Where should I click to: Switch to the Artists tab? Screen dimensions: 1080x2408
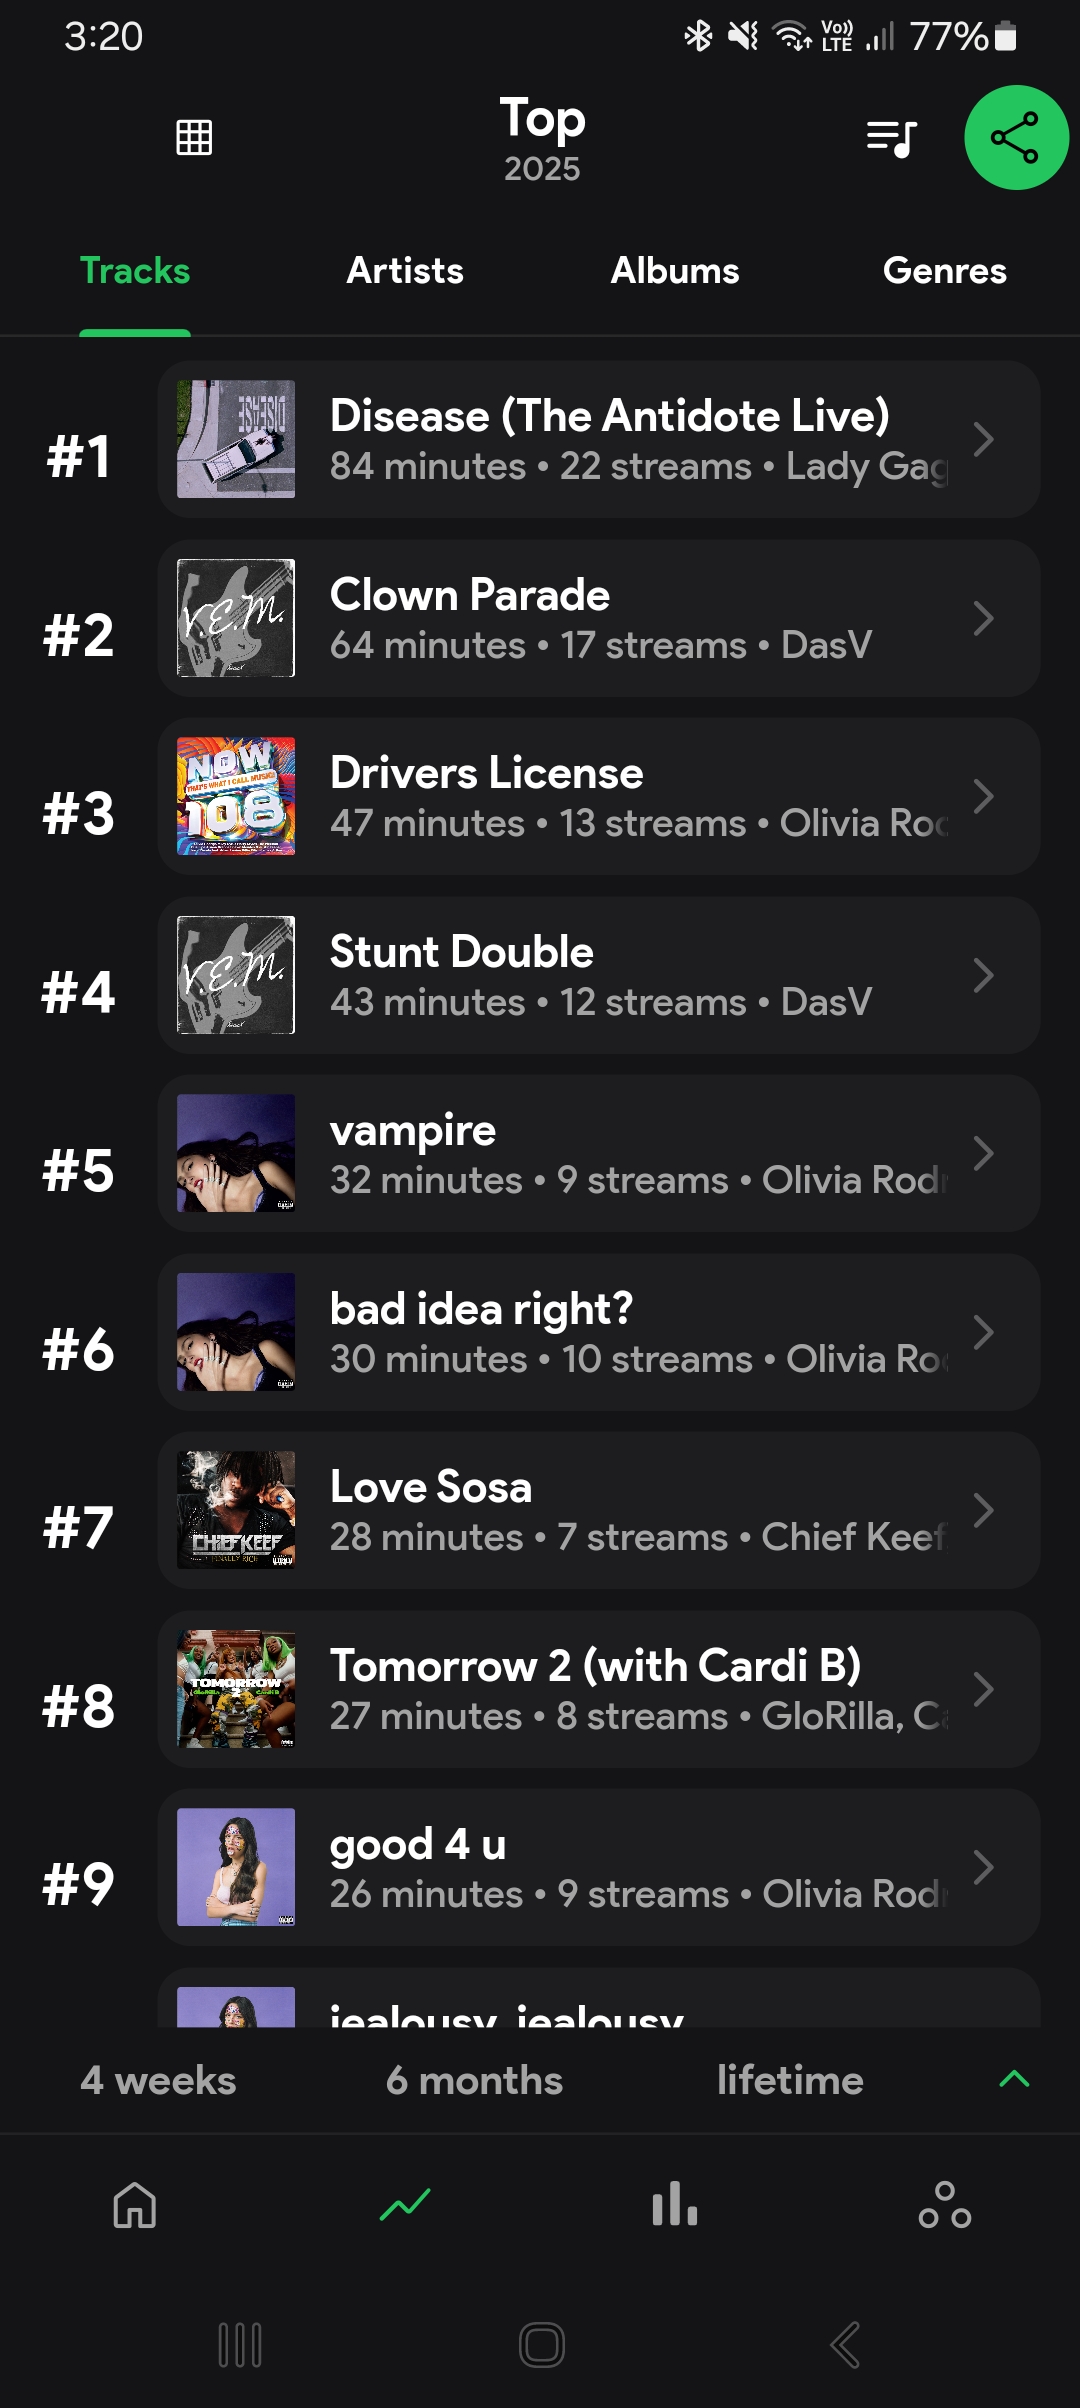click(x=405, y=271)
